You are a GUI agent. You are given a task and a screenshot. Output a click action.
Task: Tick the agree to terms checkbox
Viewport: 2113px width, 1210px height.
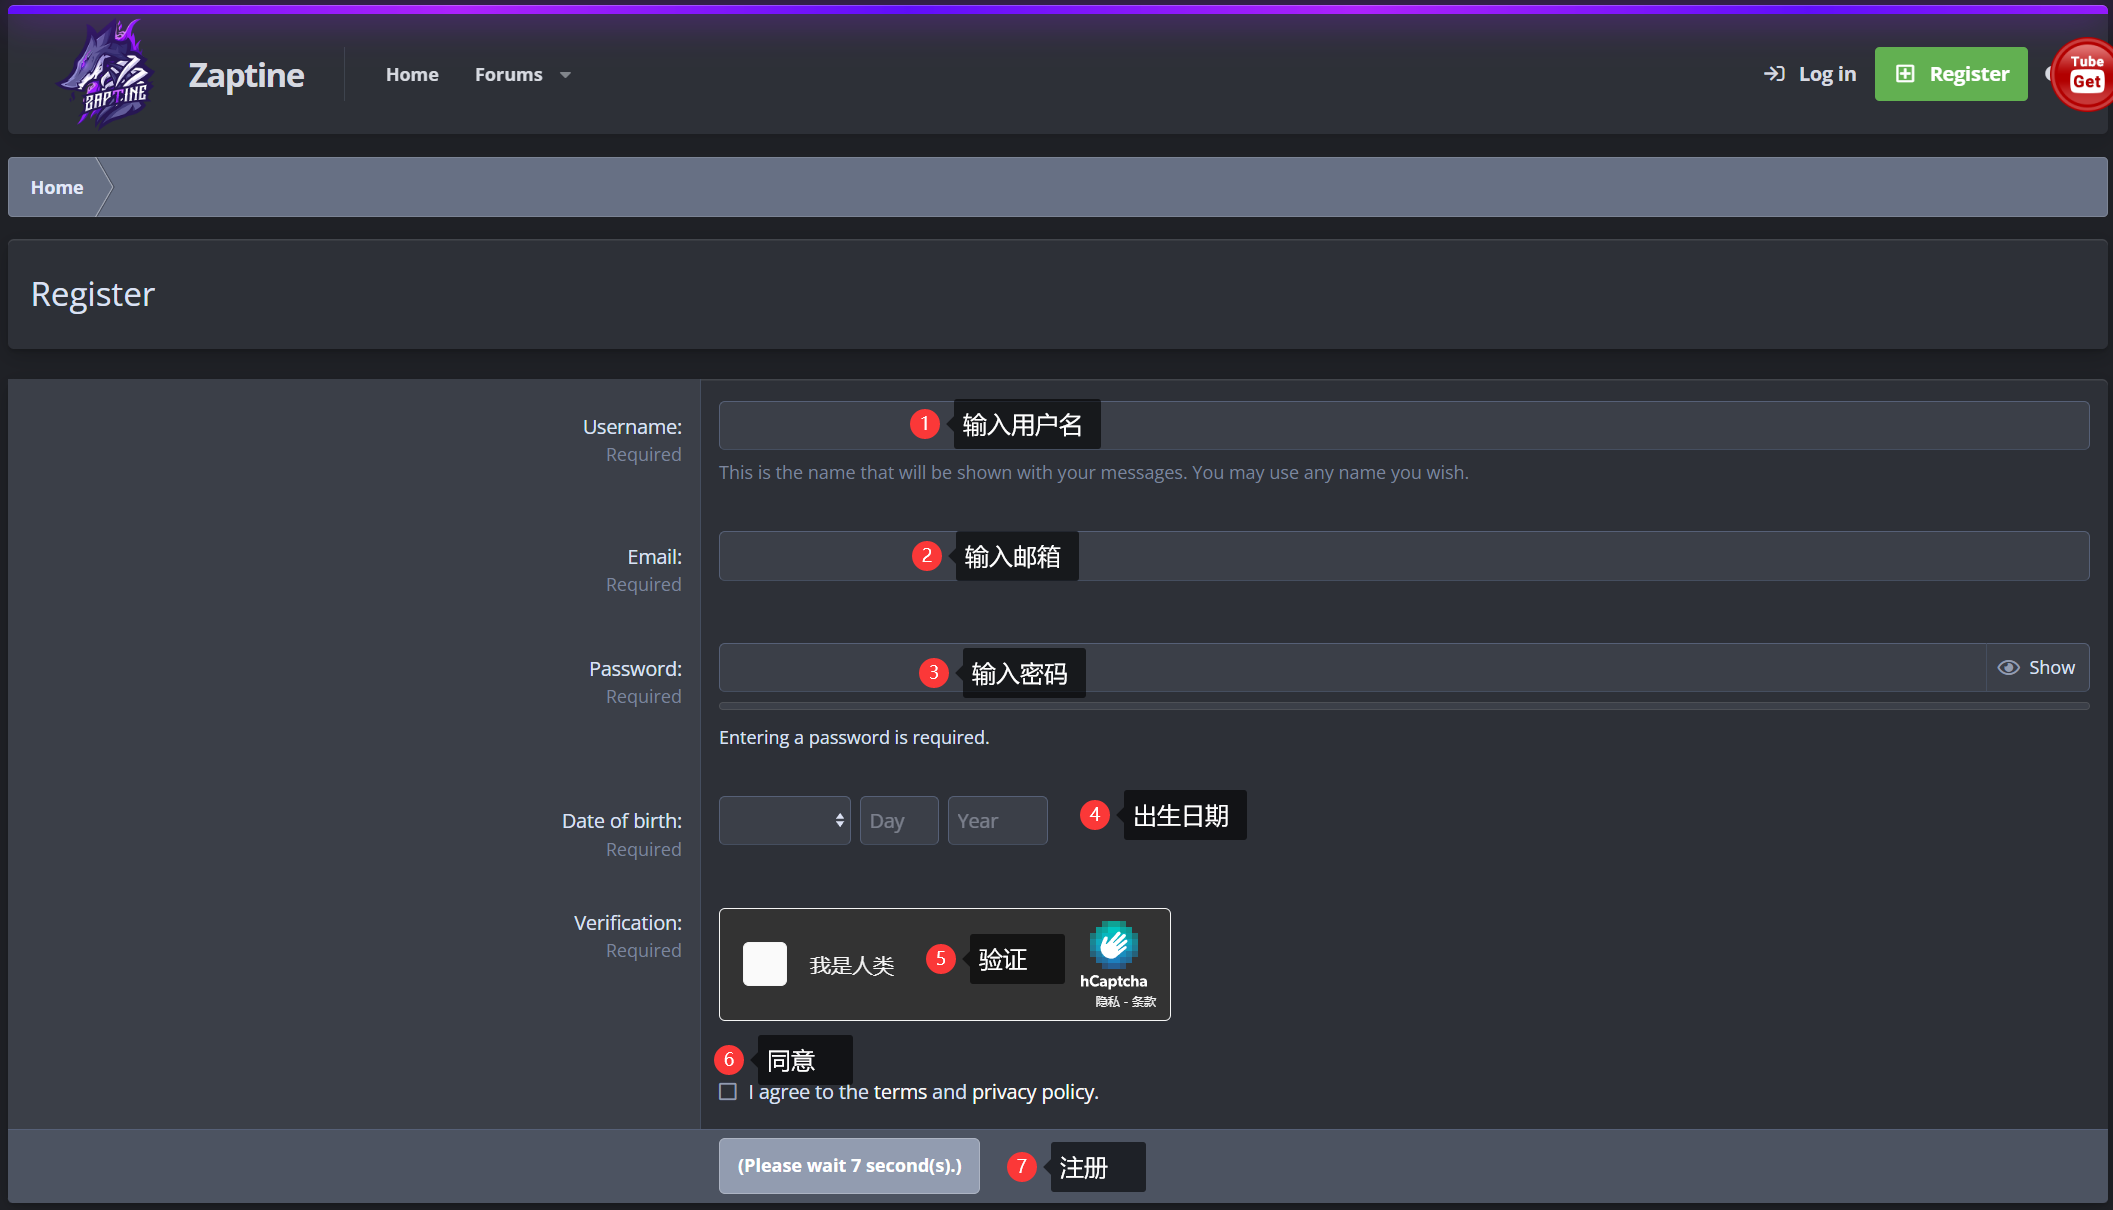(728, 1092)
